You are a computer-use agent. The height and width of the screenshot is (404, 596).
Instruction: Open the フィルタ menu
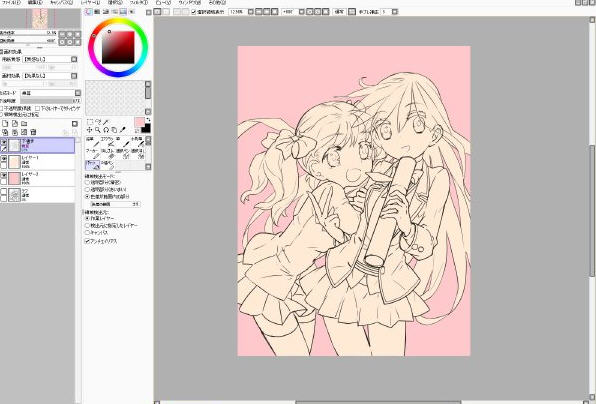tap(139, 2)
